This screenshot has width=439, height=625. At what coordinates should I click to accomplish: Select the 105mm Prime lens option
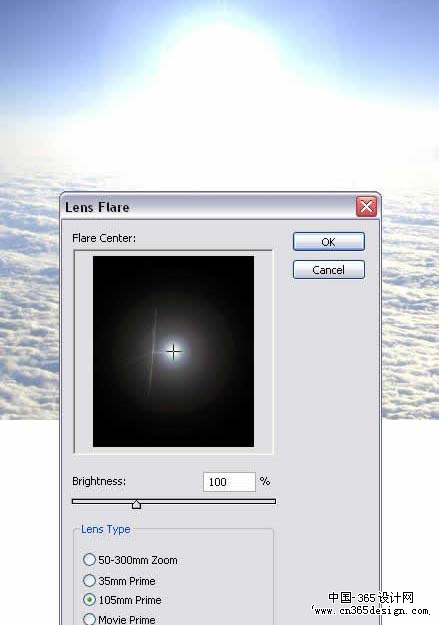tap(89, 599)
